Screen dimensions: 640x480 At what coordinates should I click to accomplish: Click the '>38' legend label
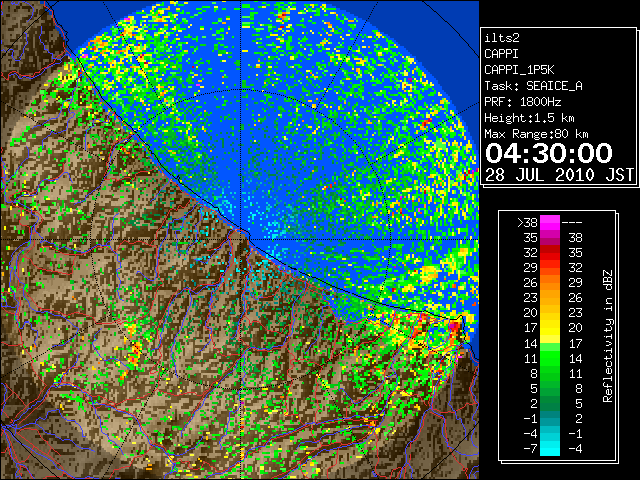(527, 223)
